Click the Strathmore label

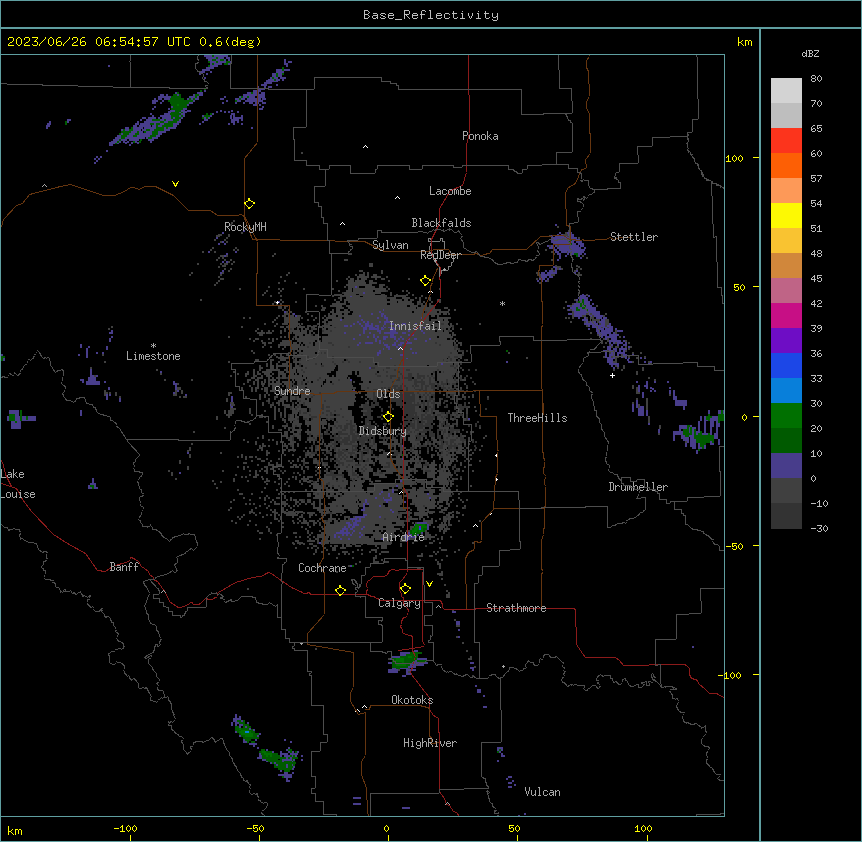516,608
